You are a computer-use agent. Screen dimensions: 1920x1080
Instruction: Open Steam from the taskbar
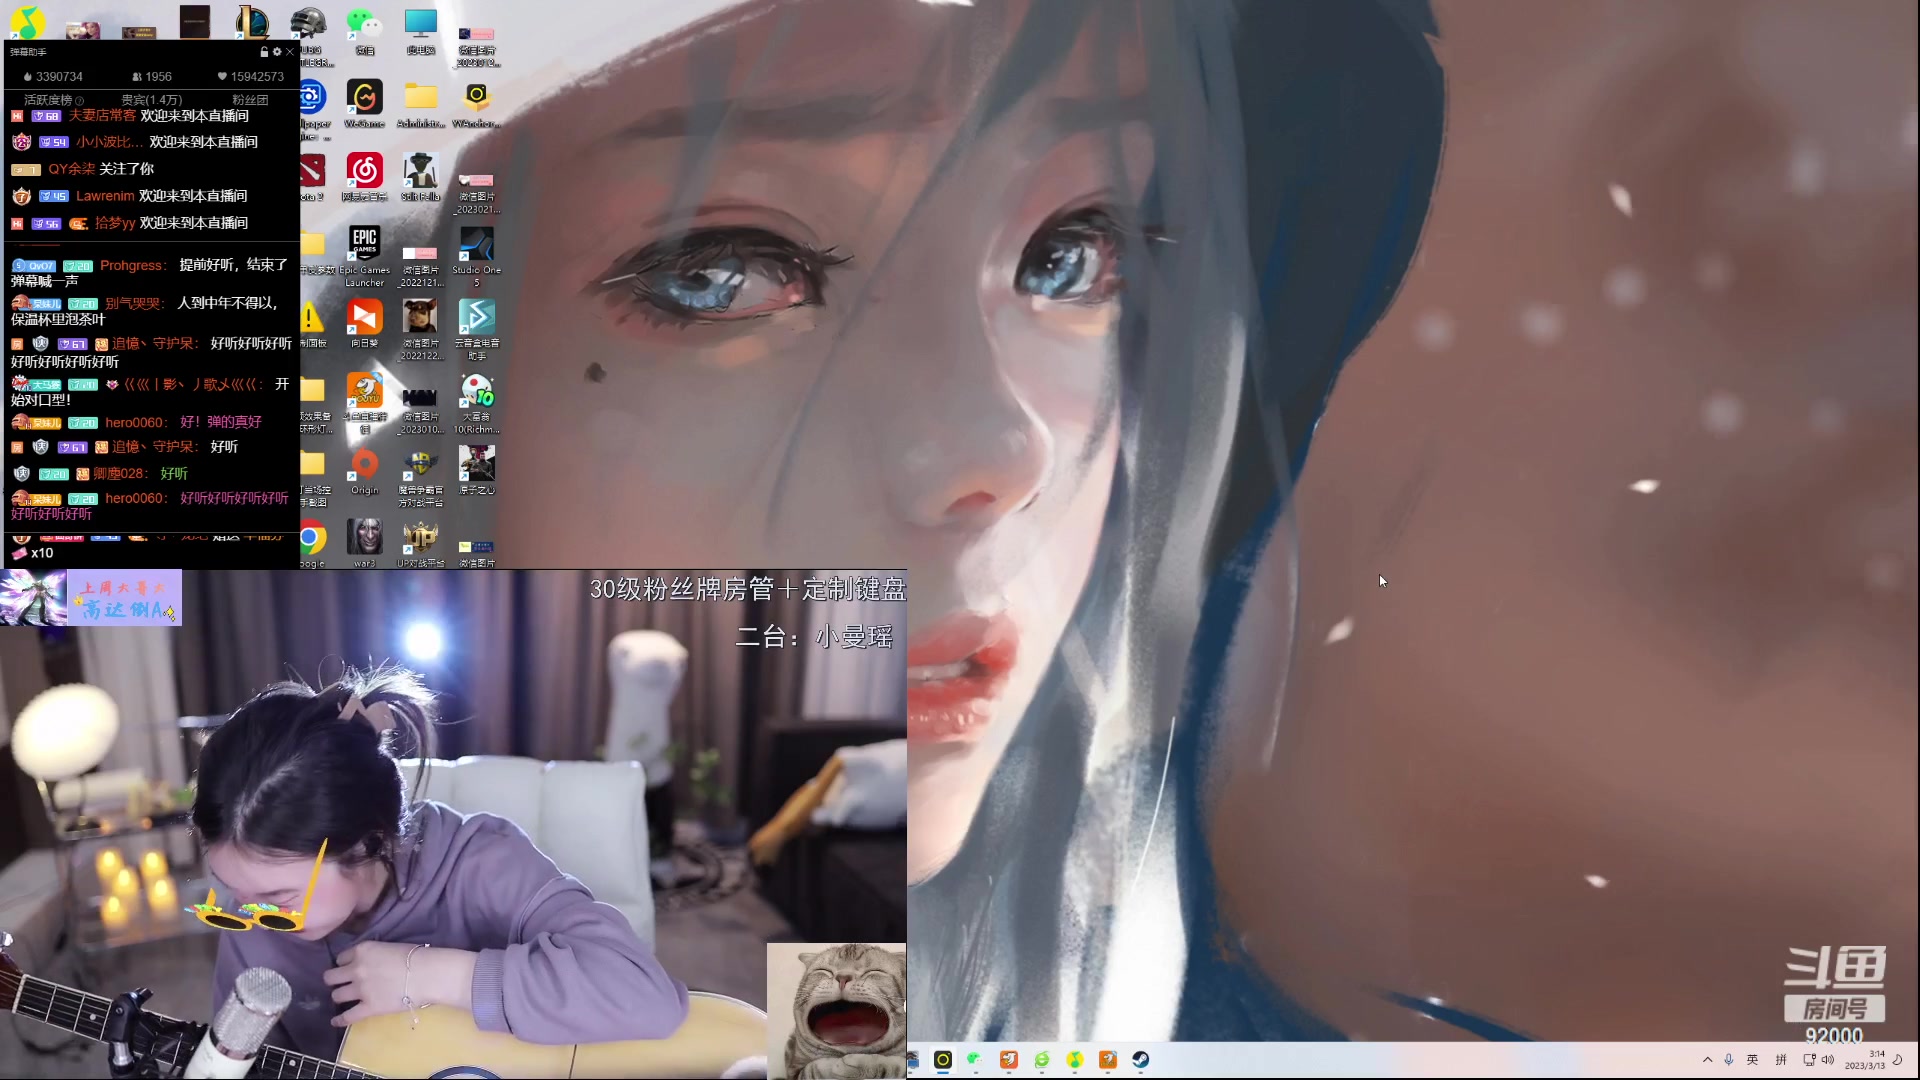point(1141,1060)
